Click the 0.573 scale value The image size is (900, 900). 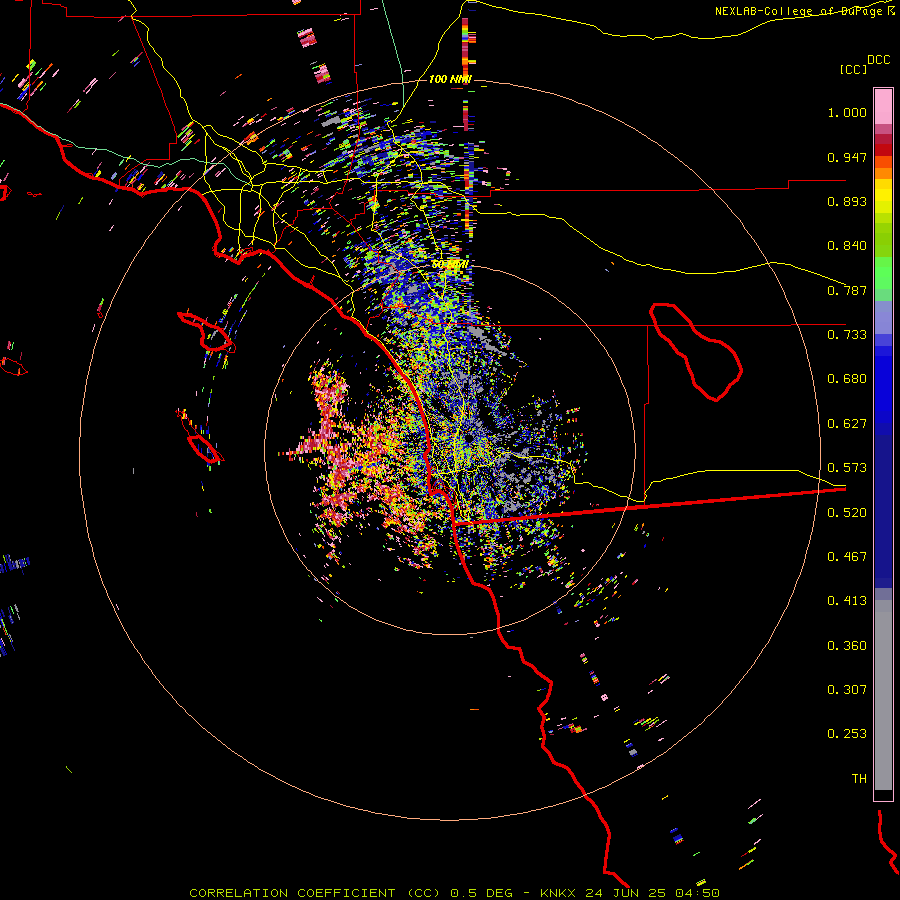(847, 468)
